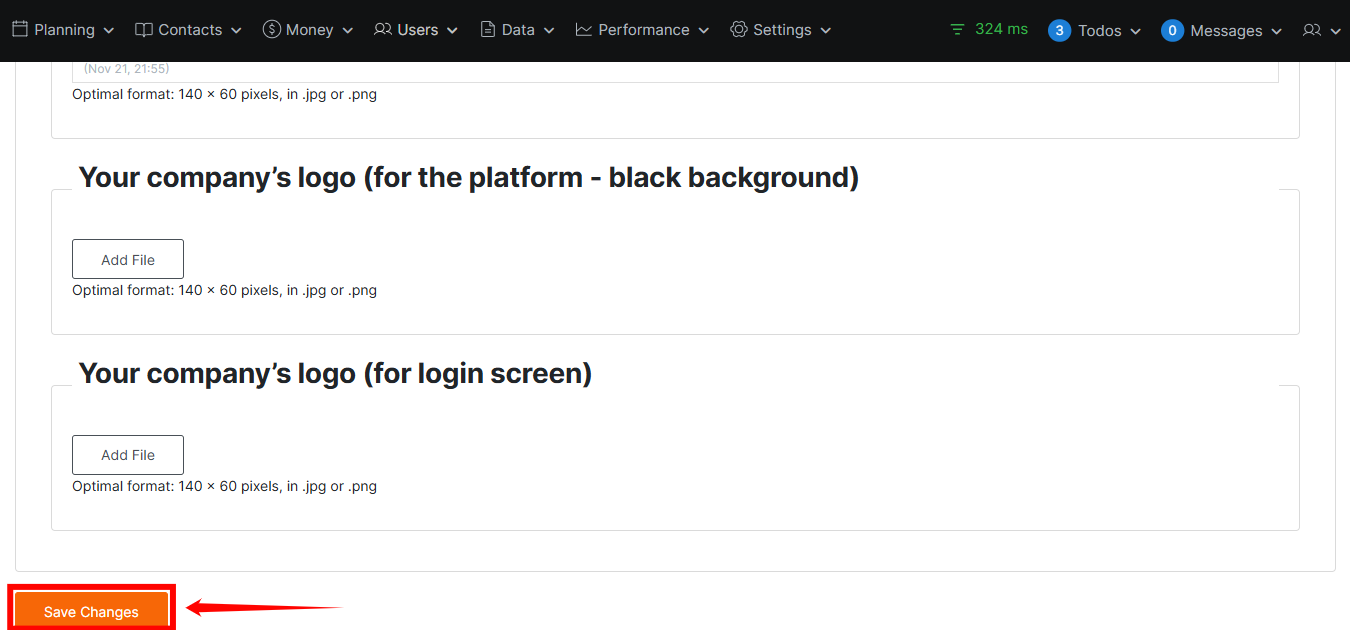Click the Users people icon
Image resolution: width=1350 pixels, height=630 pixels.
[383, 30]
